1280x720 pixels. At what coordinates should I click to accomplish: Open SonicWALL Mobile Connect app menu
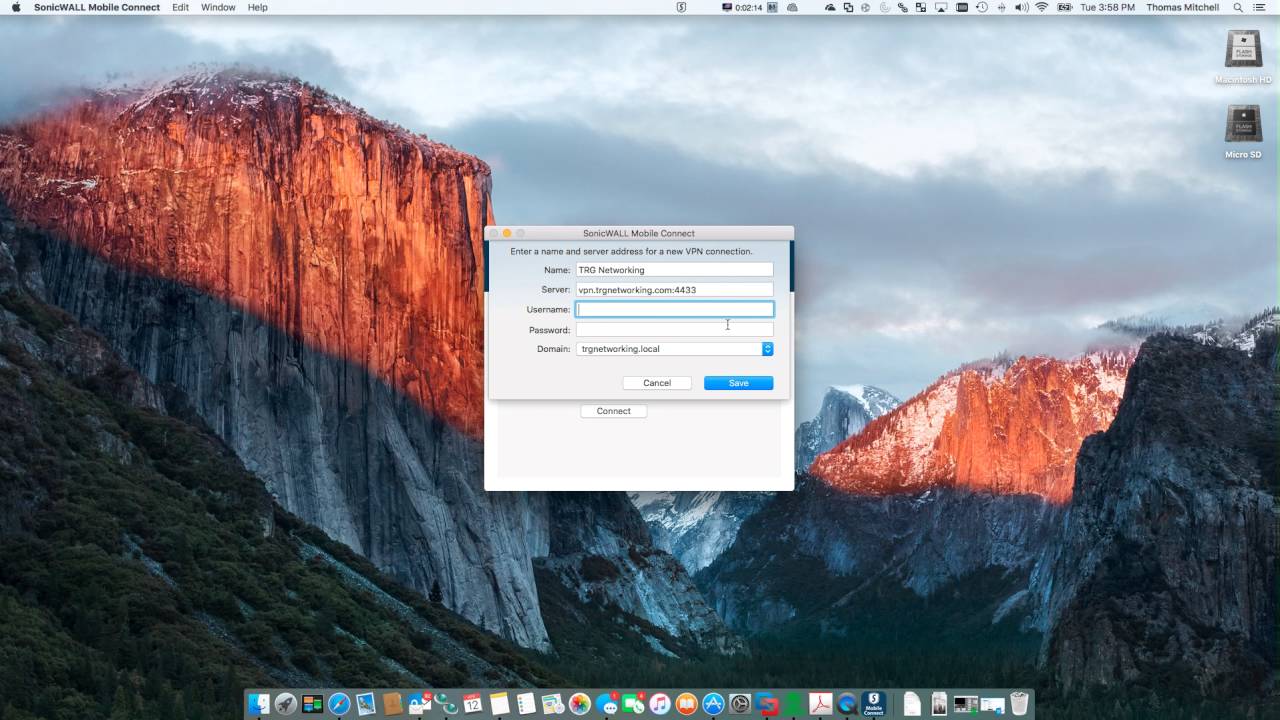[97, 7]
